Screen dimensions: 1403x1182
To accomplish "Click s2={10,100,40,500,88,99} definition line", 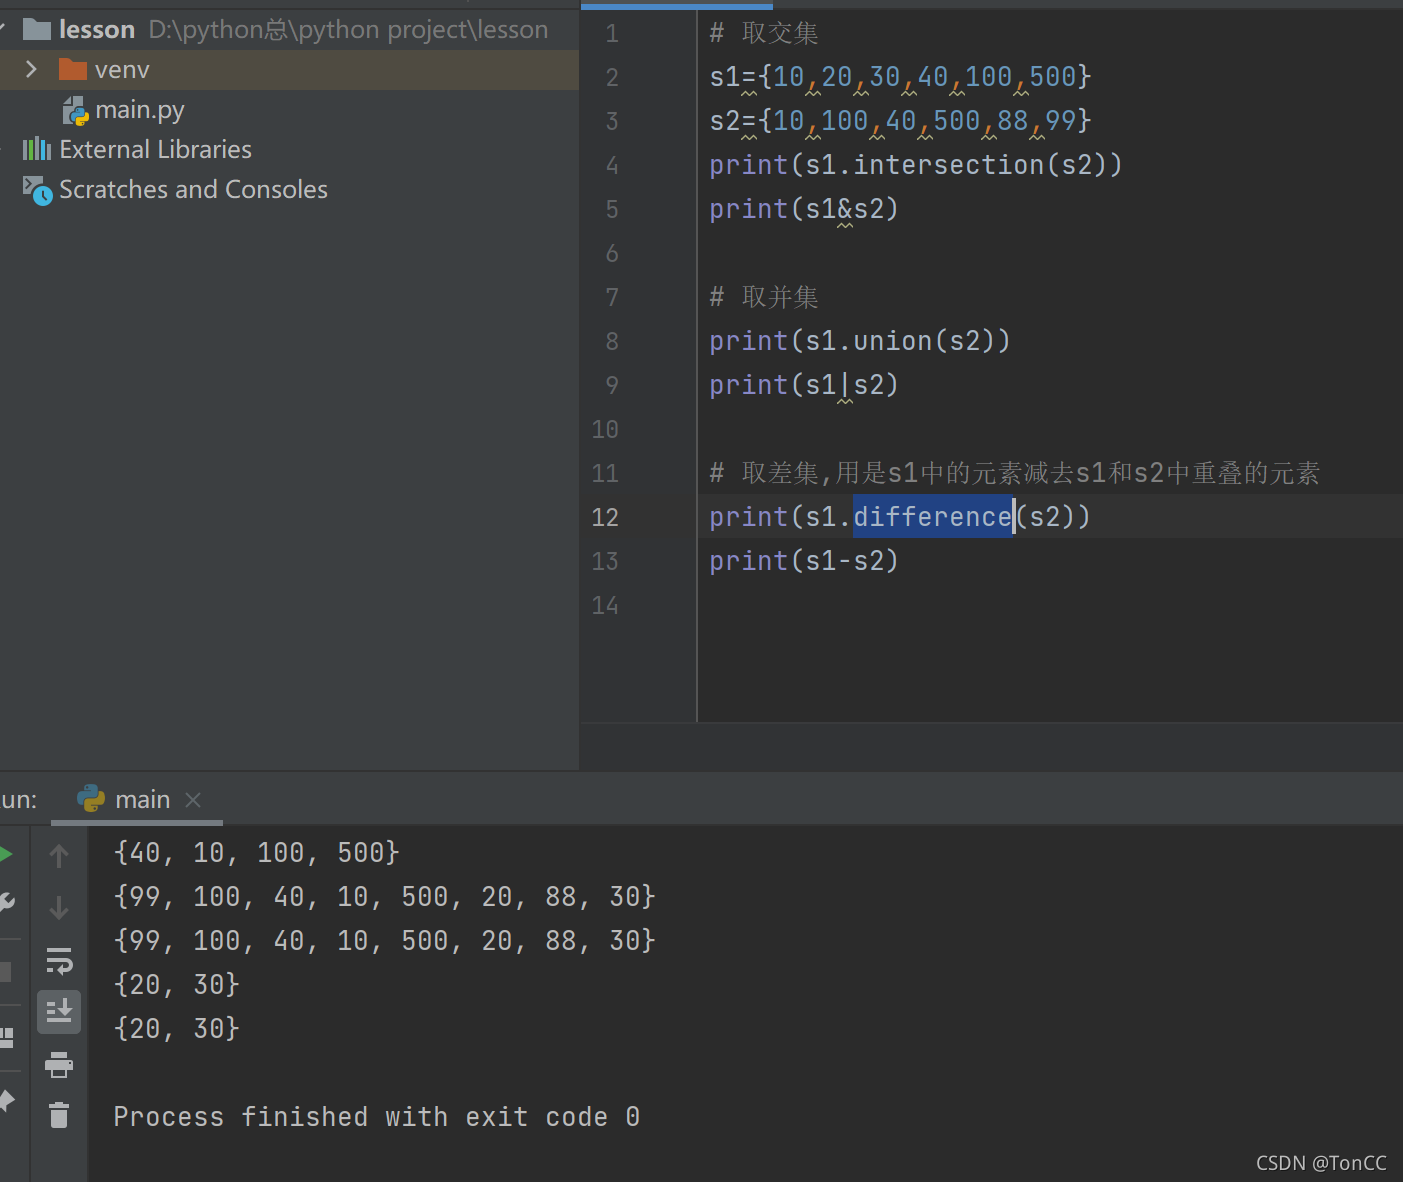I will pos(900,121).
